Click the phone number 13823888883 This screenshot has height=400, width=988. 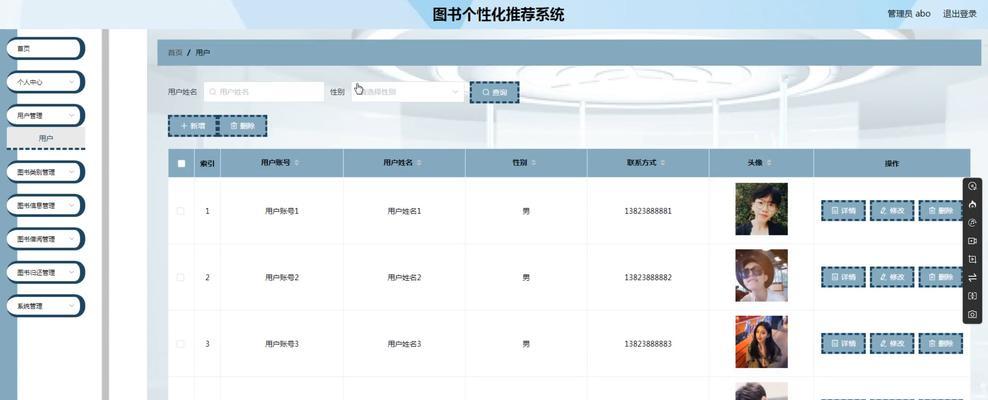[648, 344]
